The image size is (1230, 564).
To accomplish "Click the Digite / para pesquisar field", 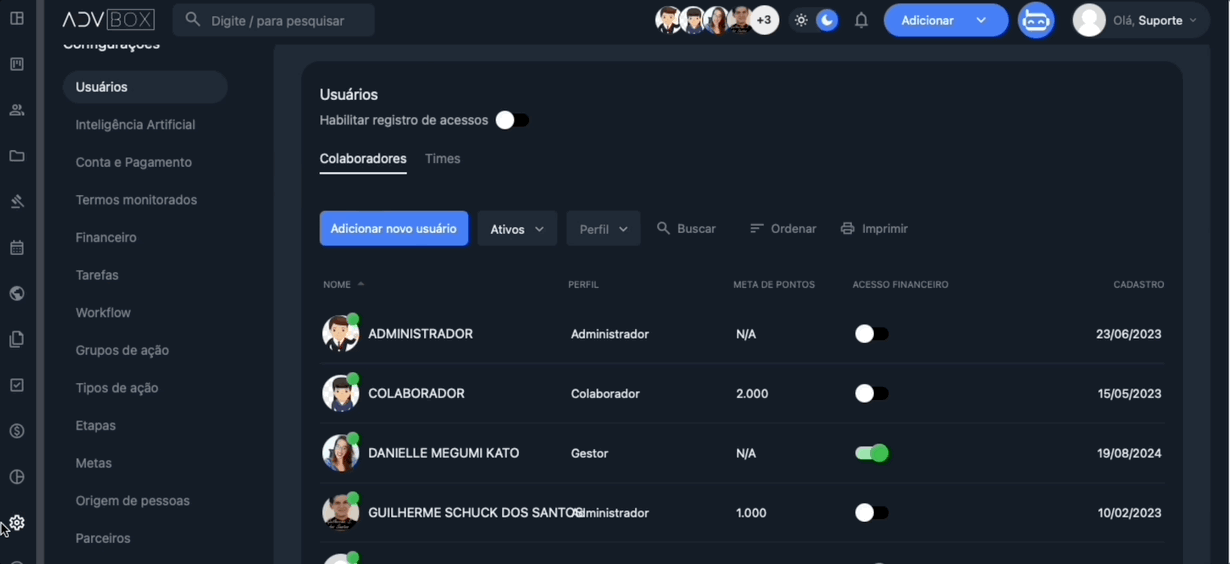I will click(x=274, y=20).
